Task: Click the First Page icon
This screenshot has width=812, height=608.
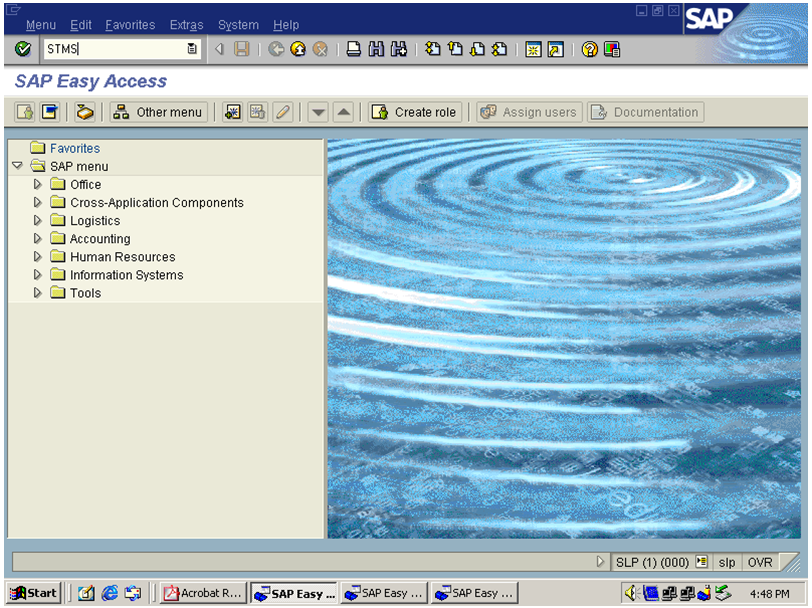Action: (432, 49)
